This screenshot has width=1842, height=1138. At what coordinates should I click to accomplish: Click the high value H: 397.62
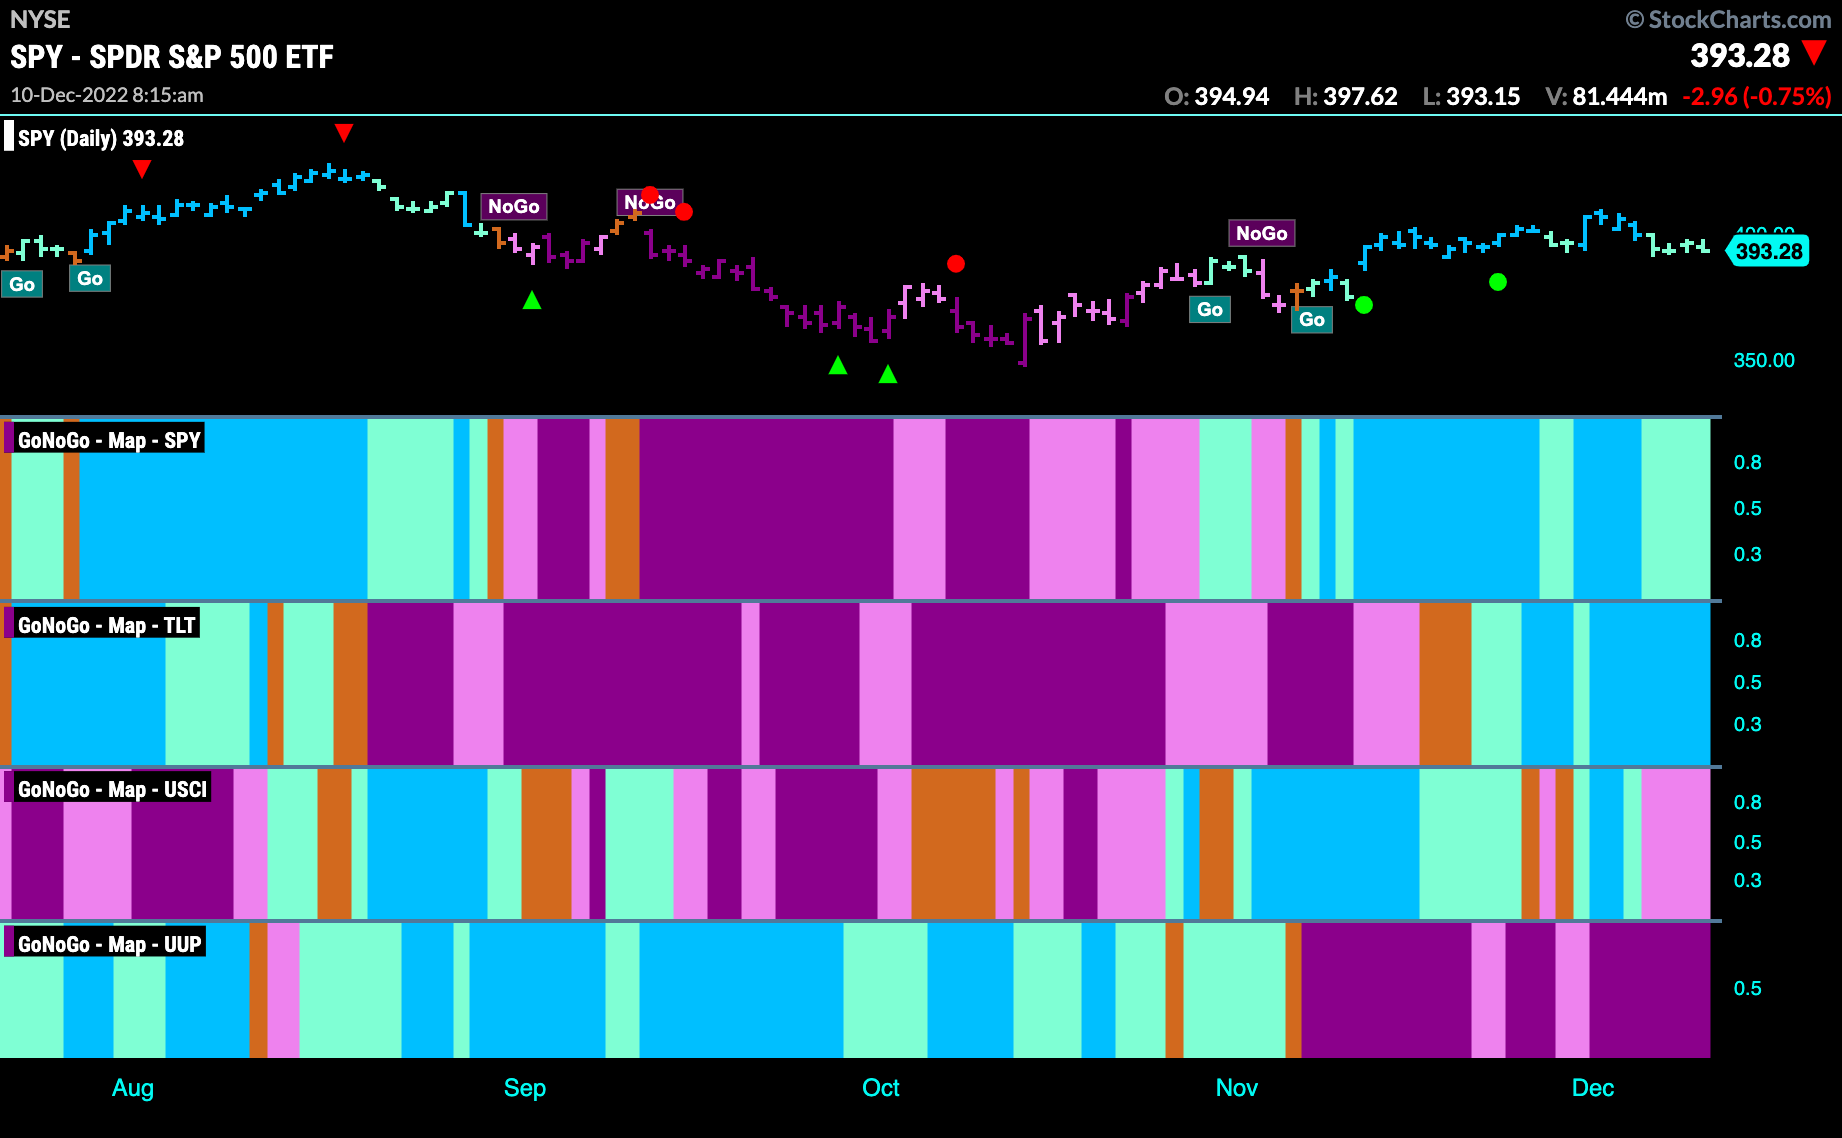1345,97
